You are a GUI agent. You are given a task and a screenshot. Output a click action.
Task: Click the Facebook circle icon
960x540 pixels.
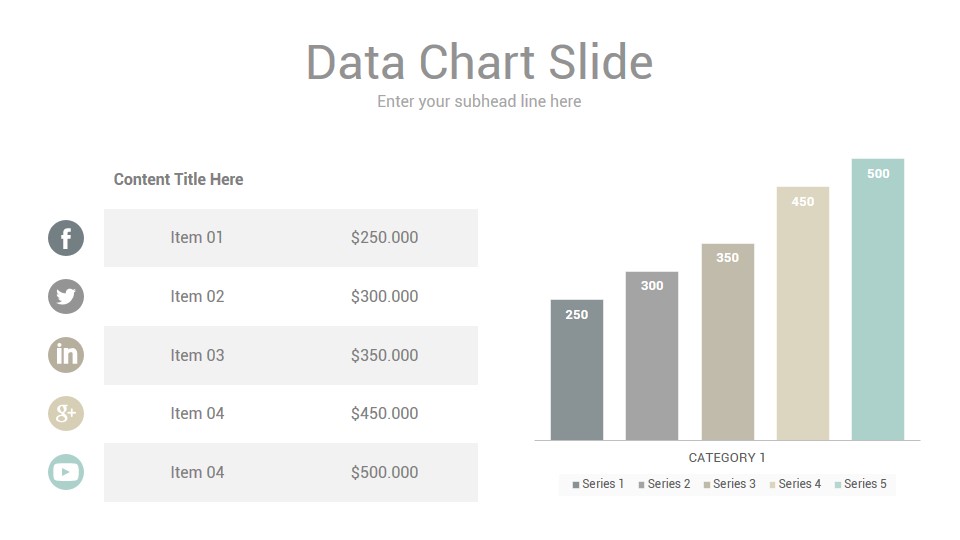(66, 238)
